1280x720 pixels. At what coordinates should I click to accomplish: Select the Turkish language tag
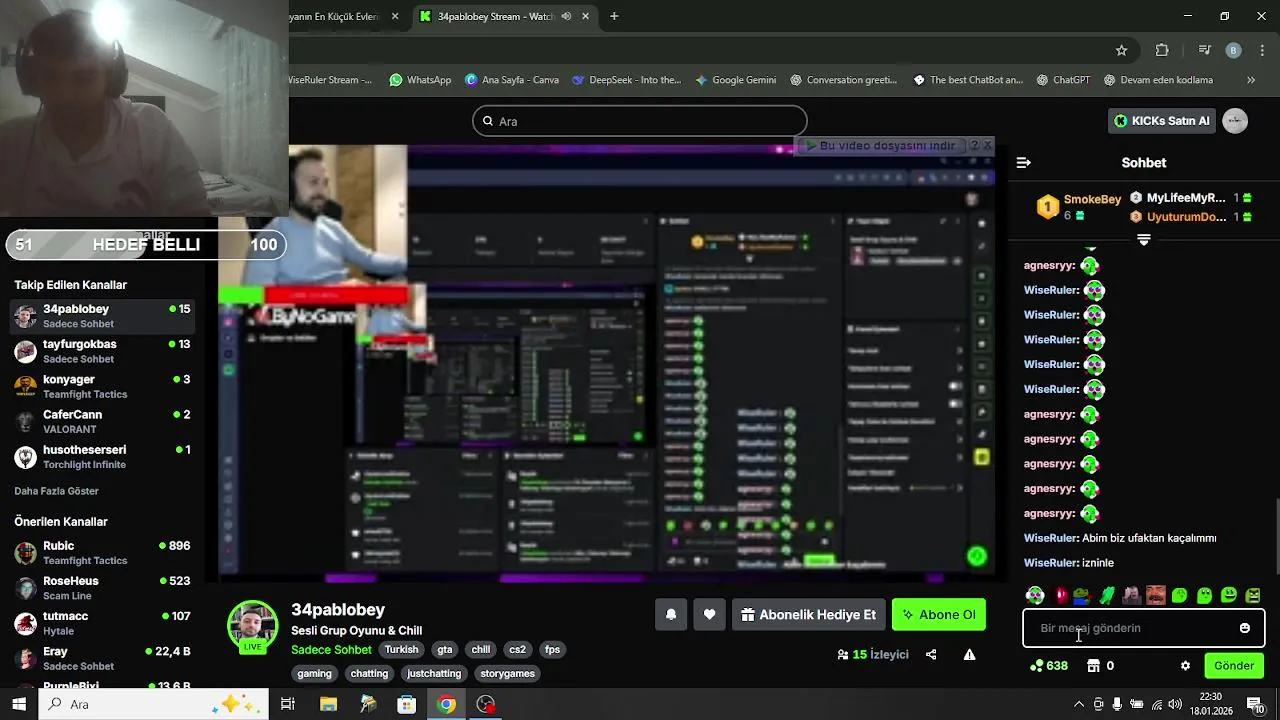point(402,650)
